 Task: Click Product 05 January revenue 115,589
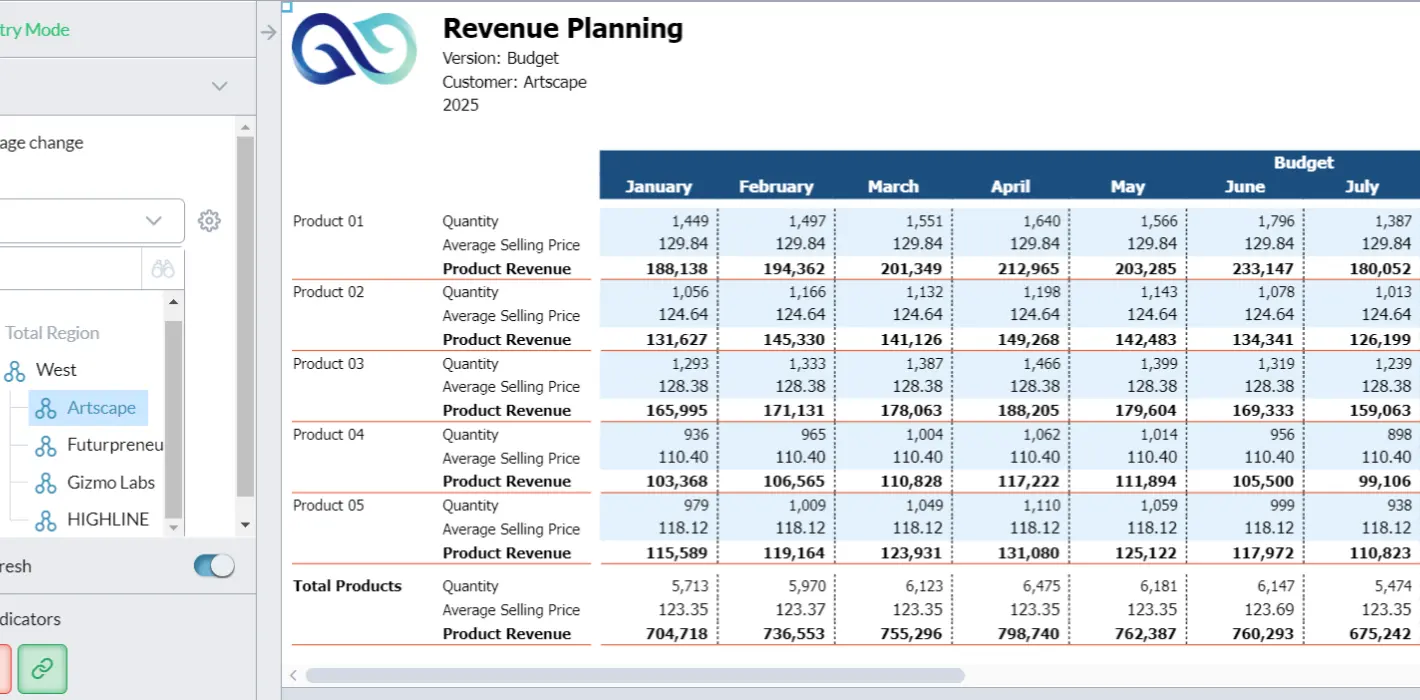678,552
